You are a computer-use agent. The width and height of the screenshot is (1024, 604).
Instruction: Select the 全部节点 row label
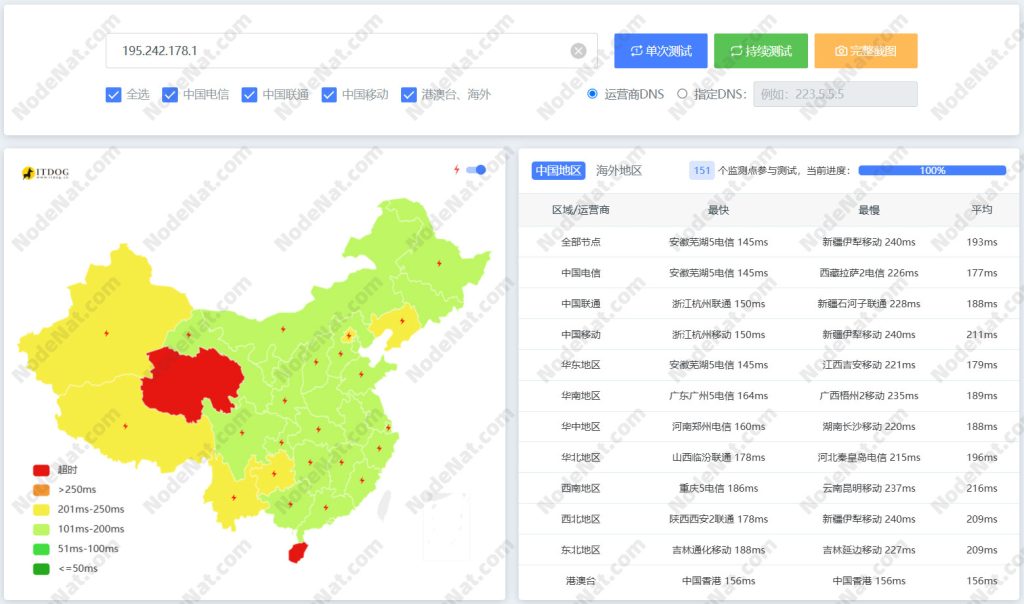(581, 242)
